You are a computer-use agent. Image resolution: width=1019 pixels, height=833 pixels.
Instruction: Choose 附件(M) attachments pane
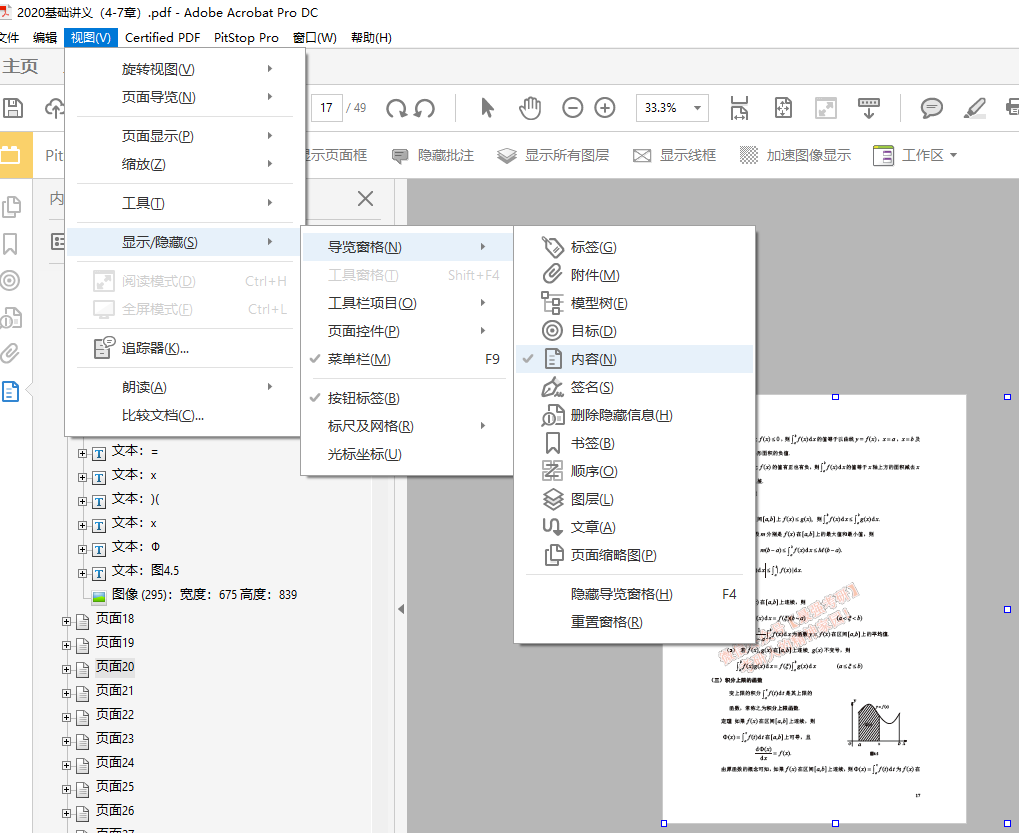pos(635,275)
